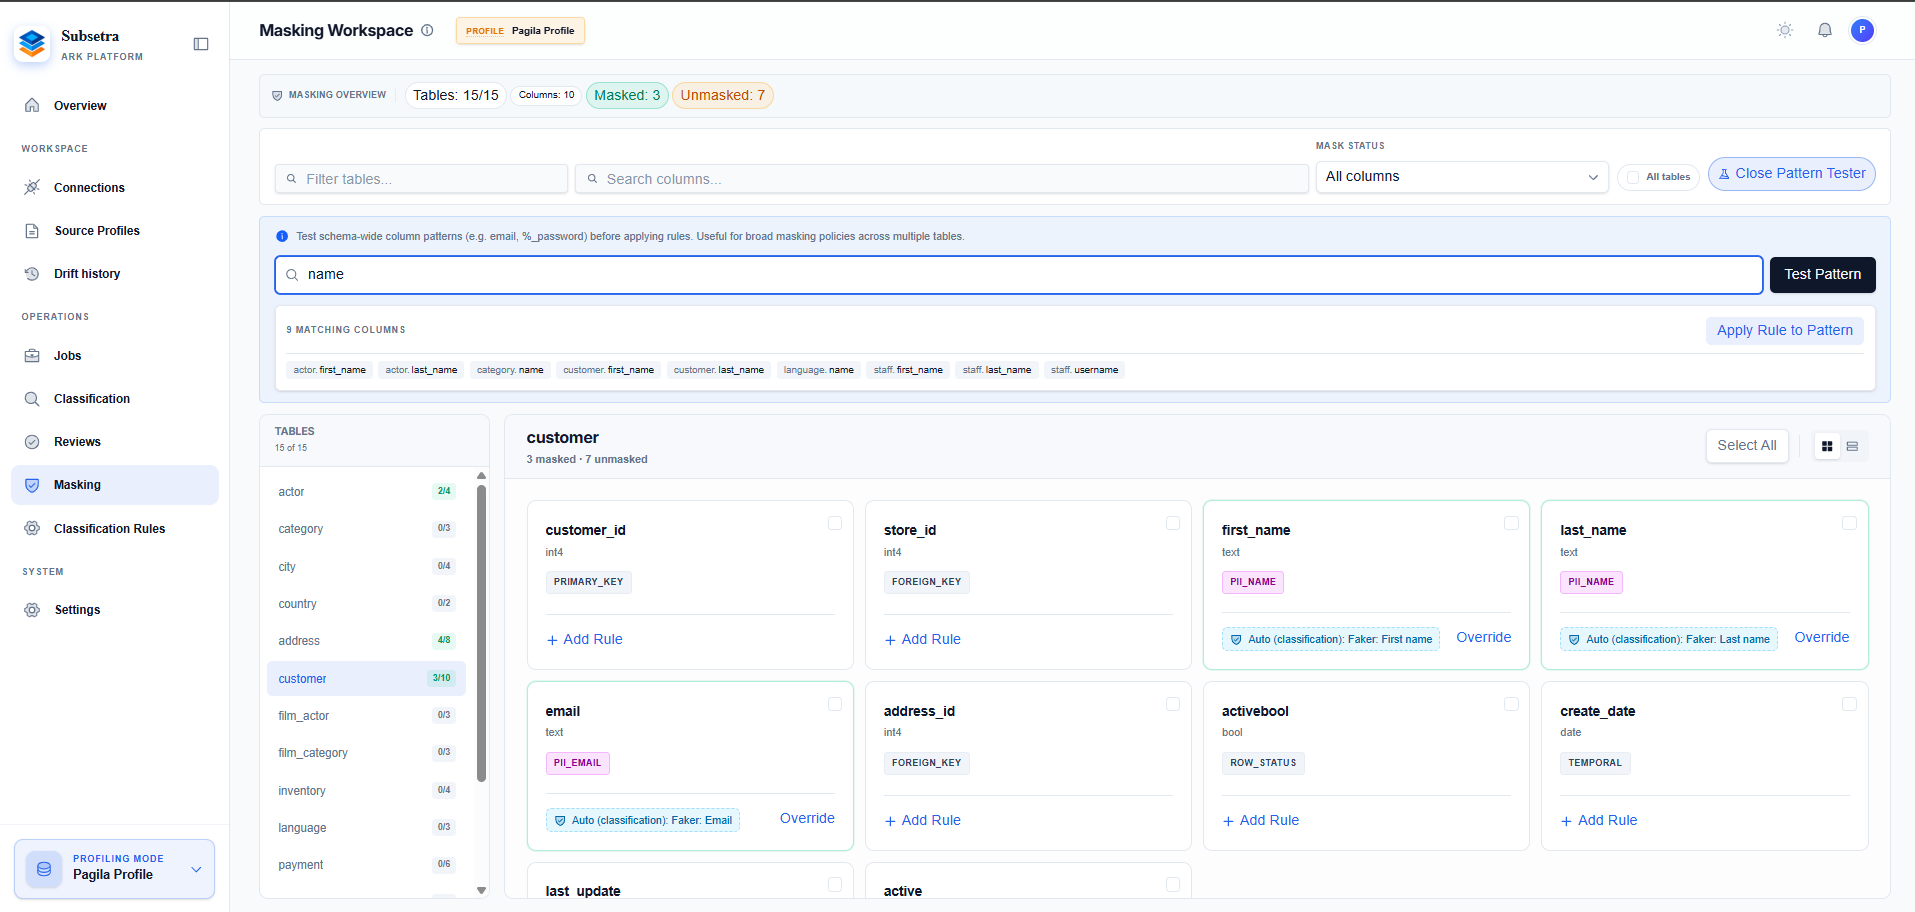Toggle the All tables checkbox

click(x=1633, y=177)
